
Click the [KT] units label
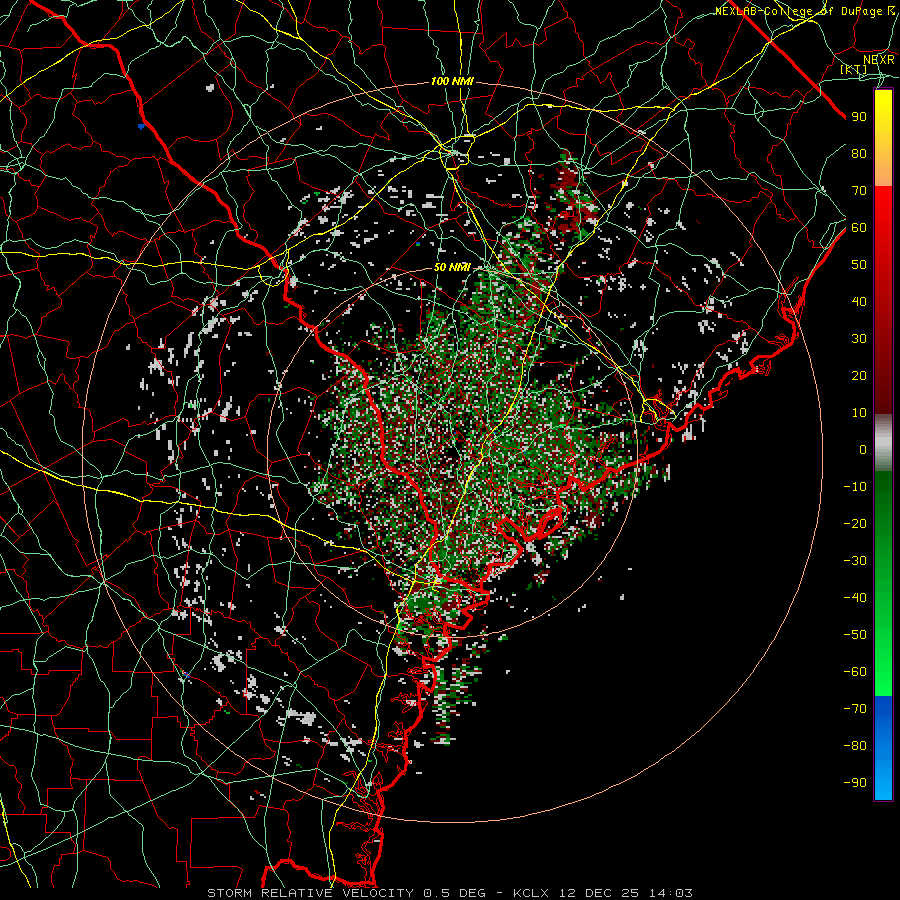[x=853, y=69]
